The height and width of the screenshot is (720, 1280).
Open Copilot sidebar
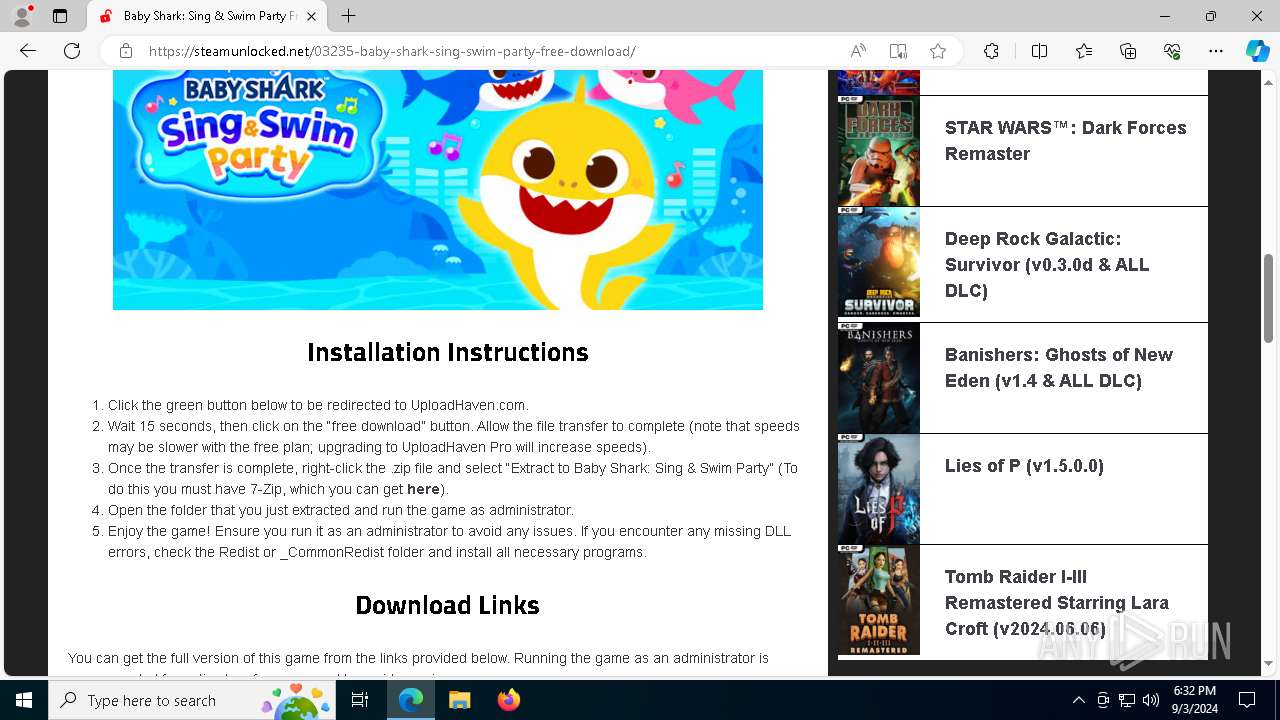coord(1257,51)
